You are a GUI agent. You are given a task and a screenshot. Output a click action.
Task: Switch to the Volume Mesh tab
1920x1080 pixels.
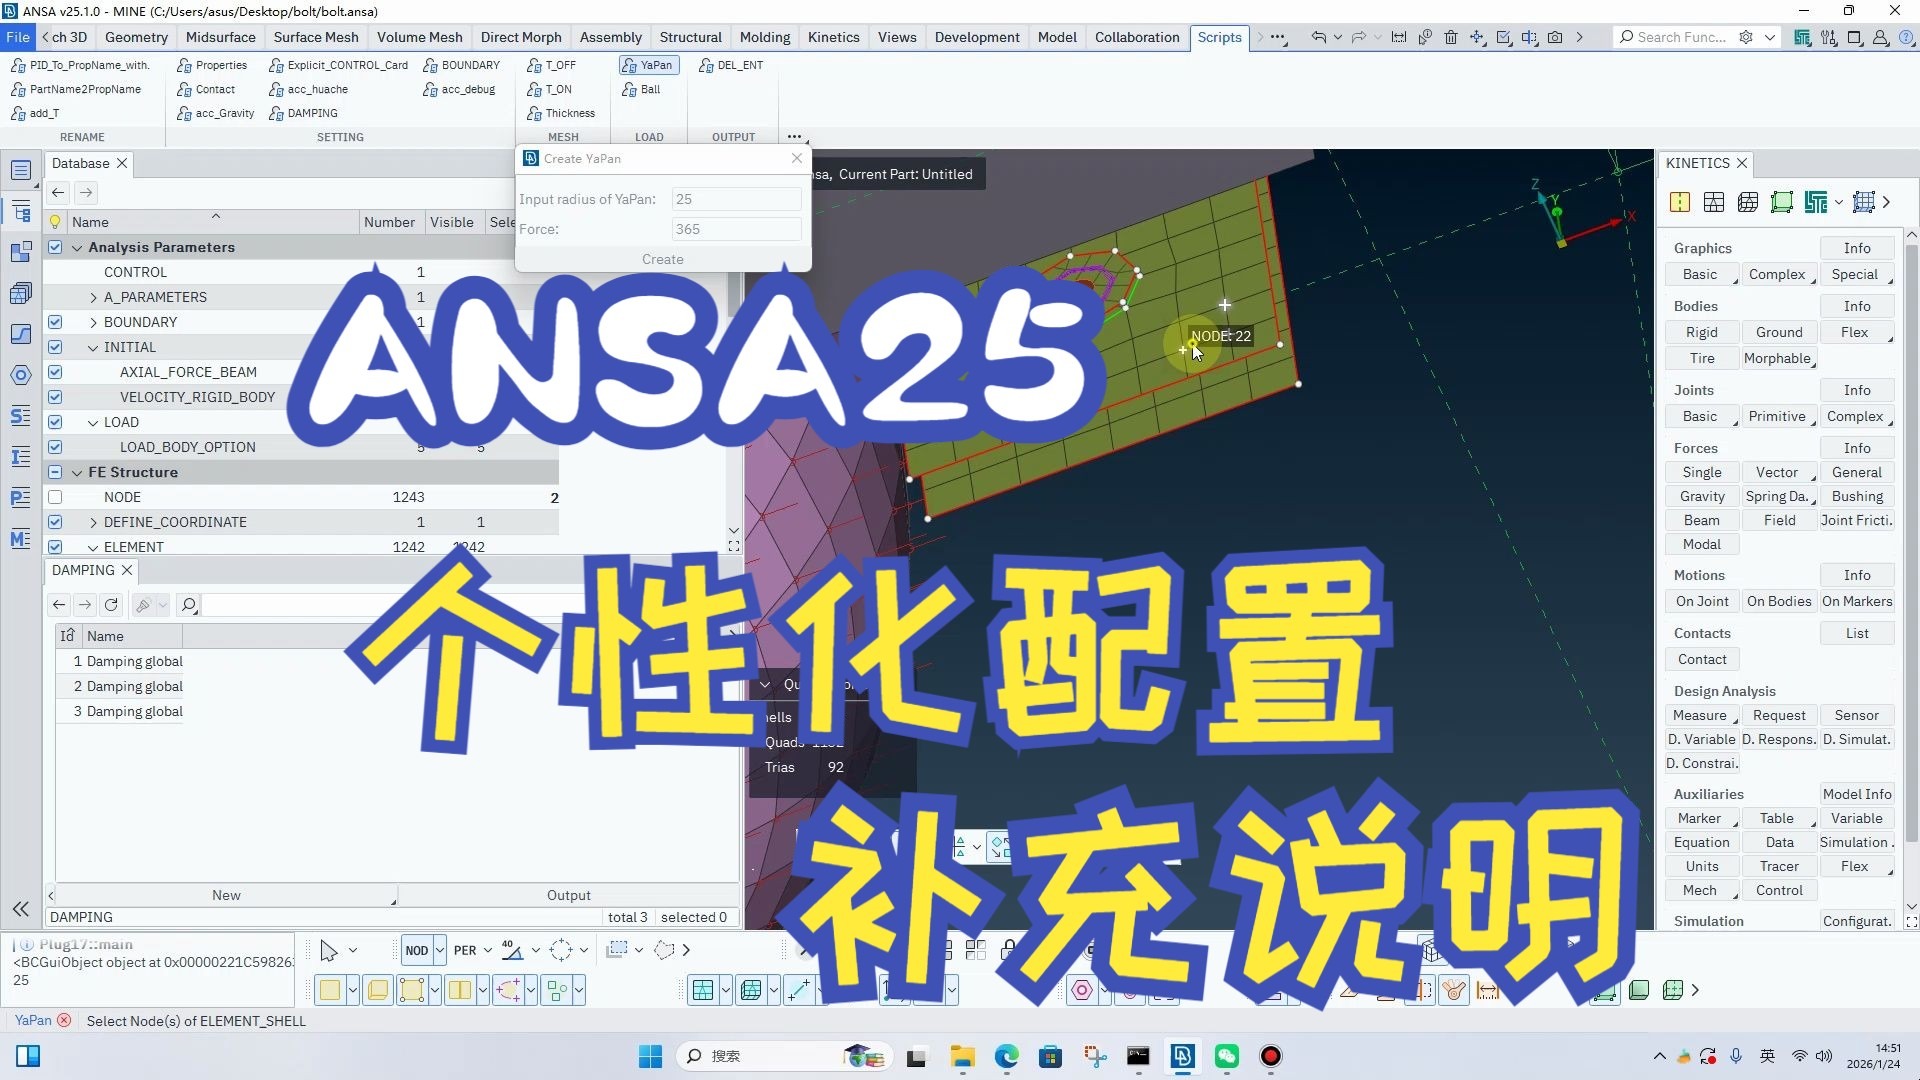click(419, 37)
